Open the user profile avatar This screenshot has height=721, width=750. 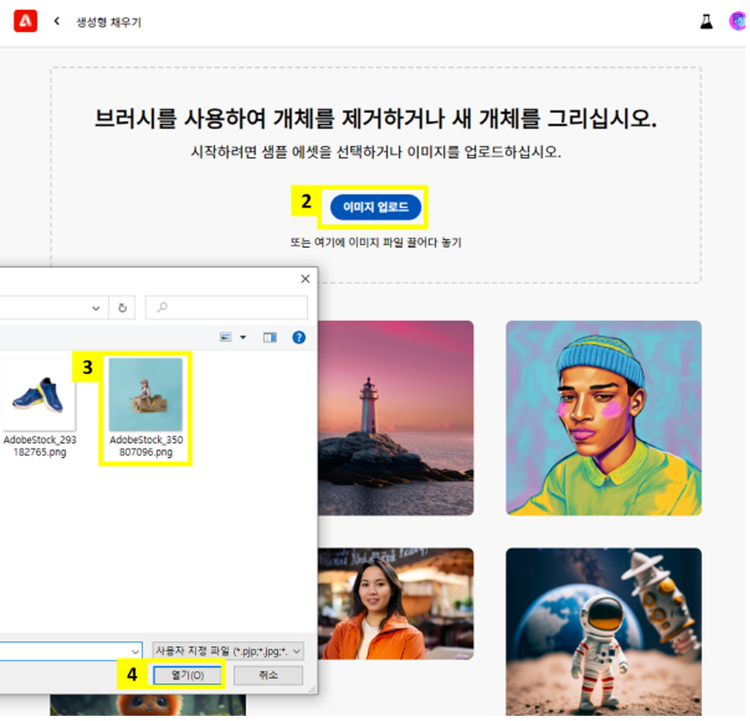(x=737, y=21)
